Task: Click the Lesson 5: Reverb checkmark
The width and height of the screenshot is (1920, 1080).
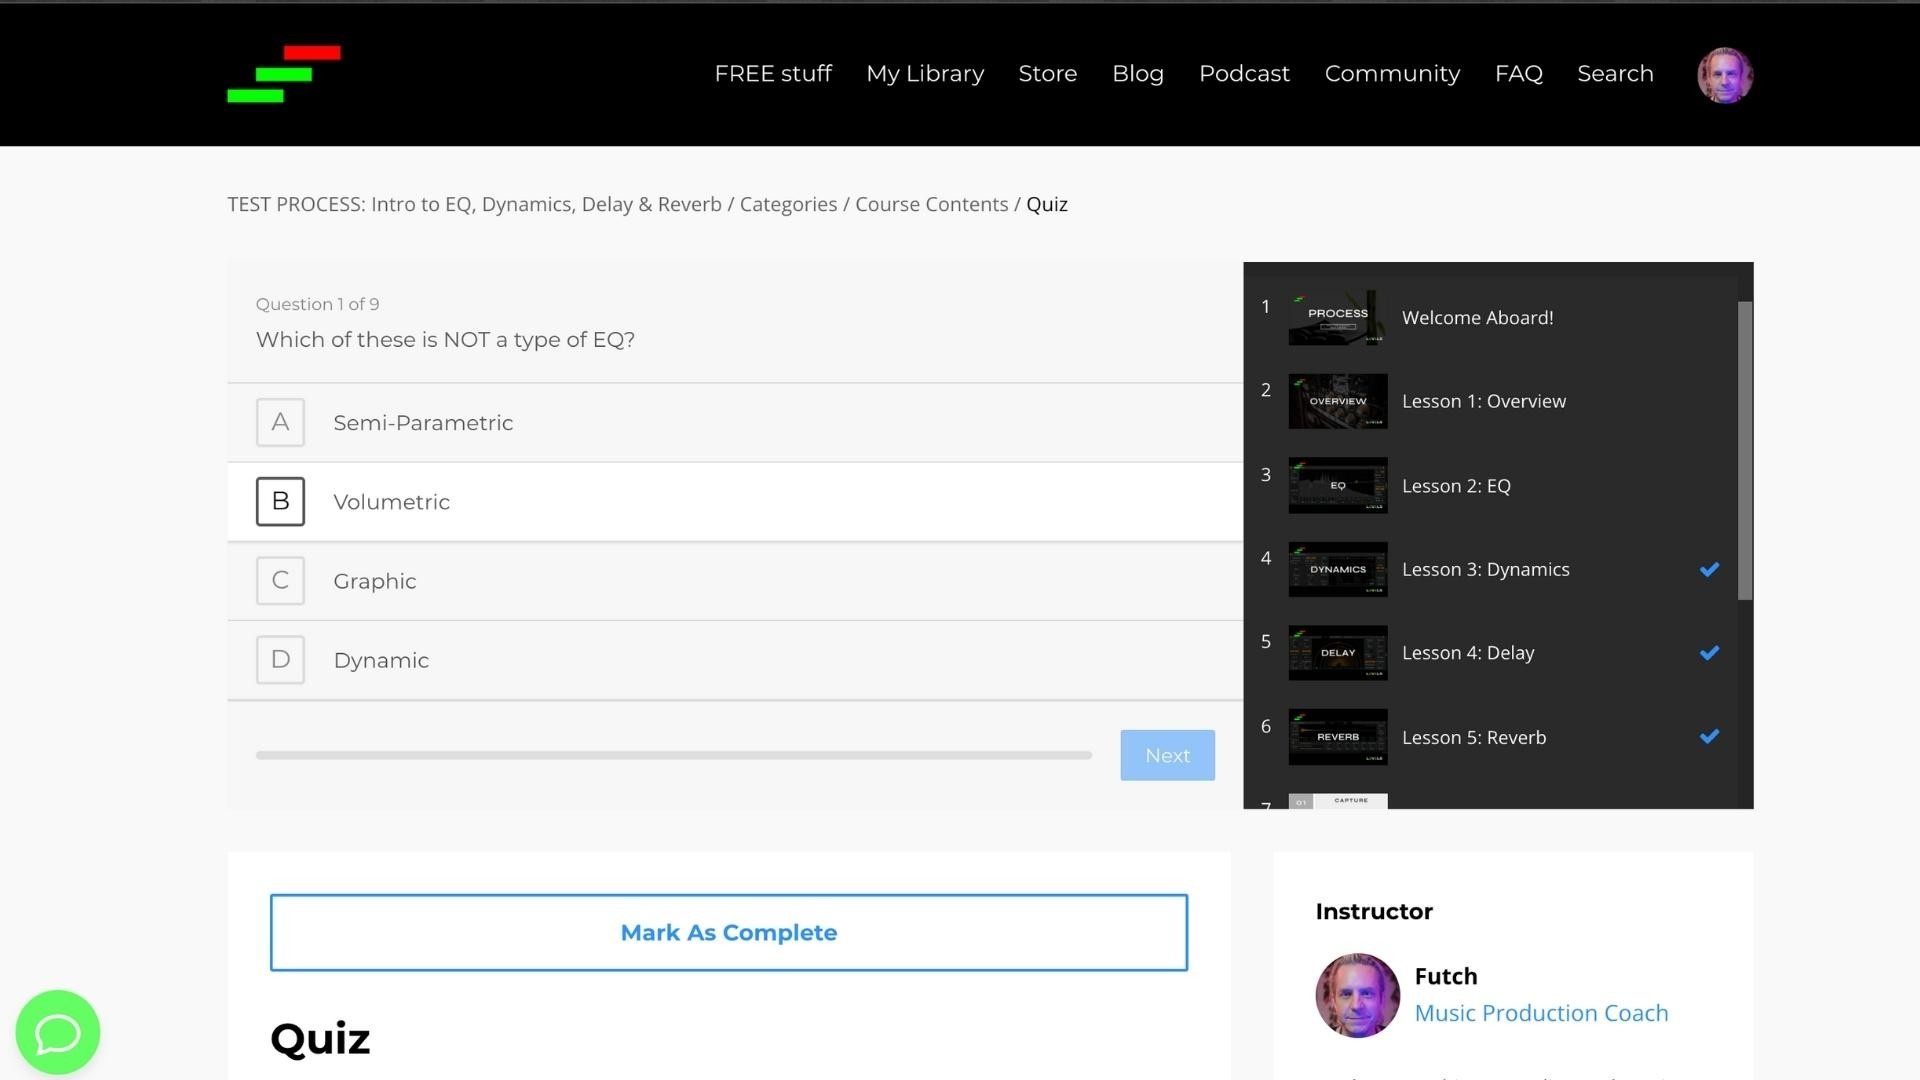Action: click(x=1709, y=737)
